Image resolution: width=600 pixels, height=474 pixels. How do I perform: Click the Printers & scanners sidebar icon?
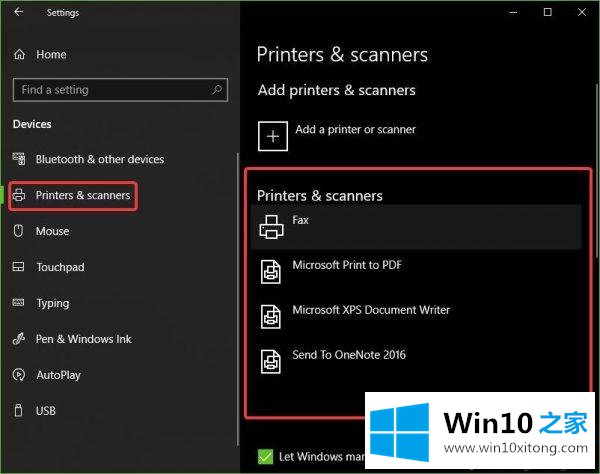[x=19, y=195]
